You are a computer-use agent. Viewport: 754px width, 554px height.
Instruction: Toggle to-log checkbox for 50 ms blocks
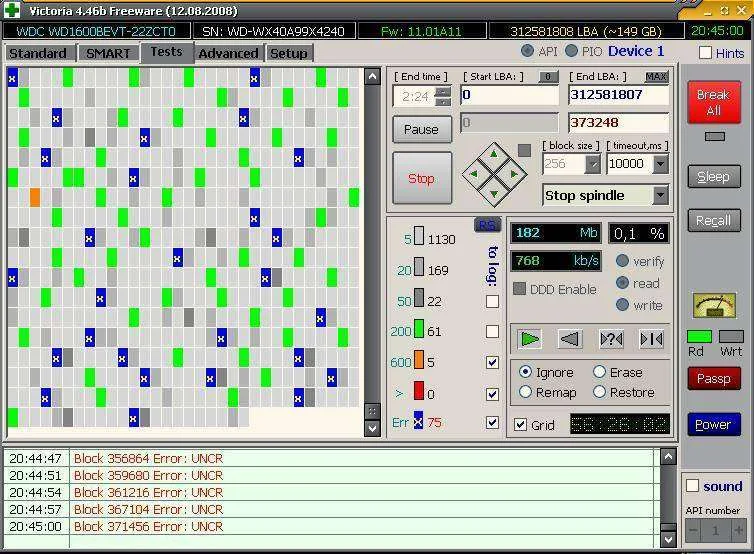492,302
